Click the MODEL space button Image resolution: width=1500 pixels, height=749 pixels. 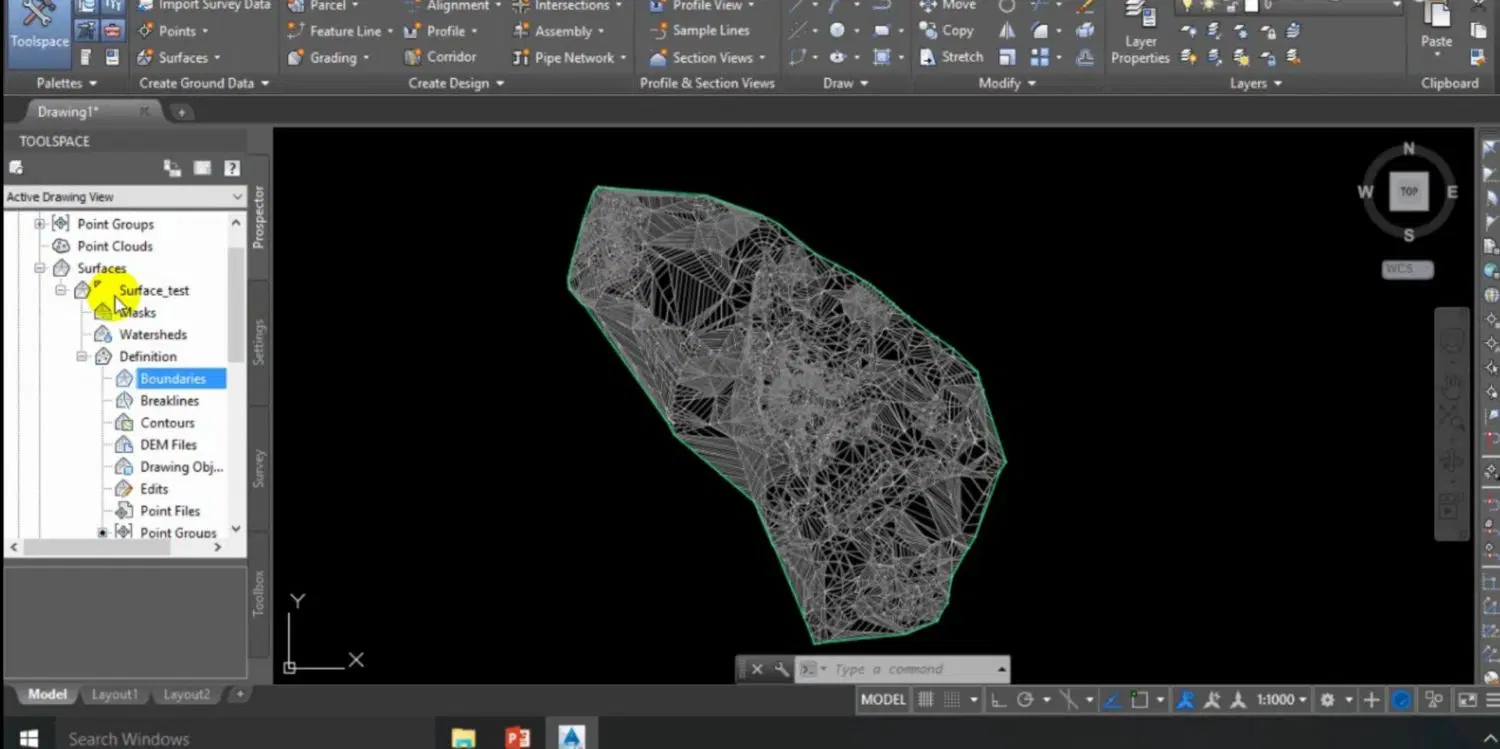coord(883,700)
